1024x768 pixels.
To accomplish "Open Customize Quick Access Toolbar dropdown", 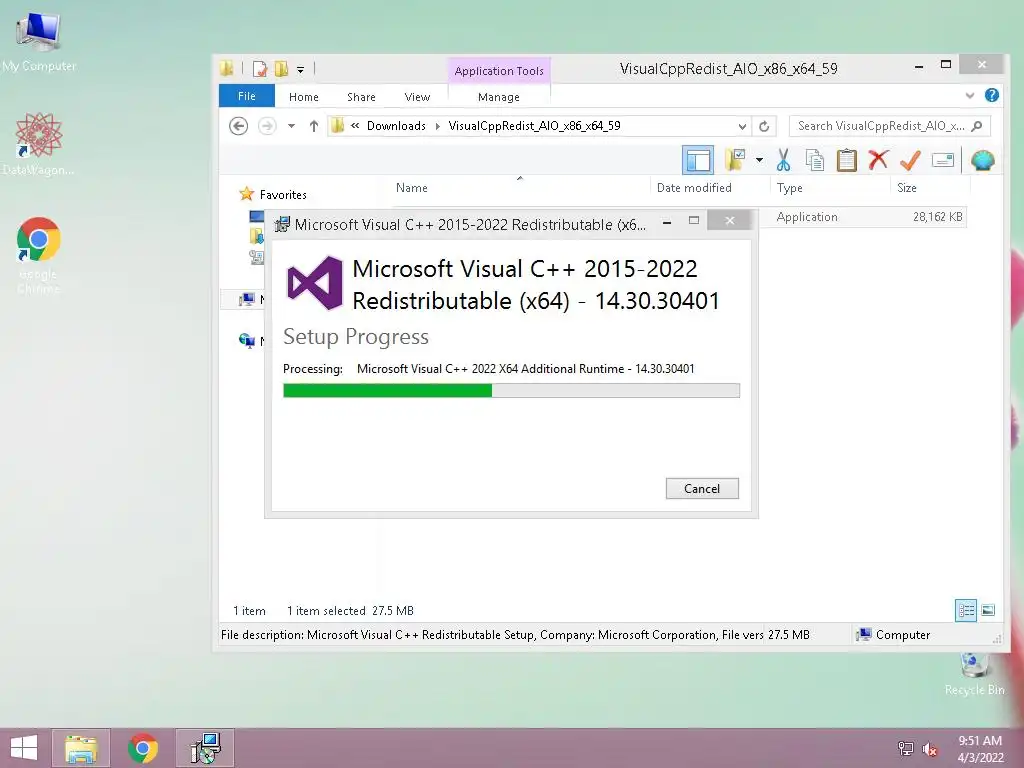I will (300, 69).
